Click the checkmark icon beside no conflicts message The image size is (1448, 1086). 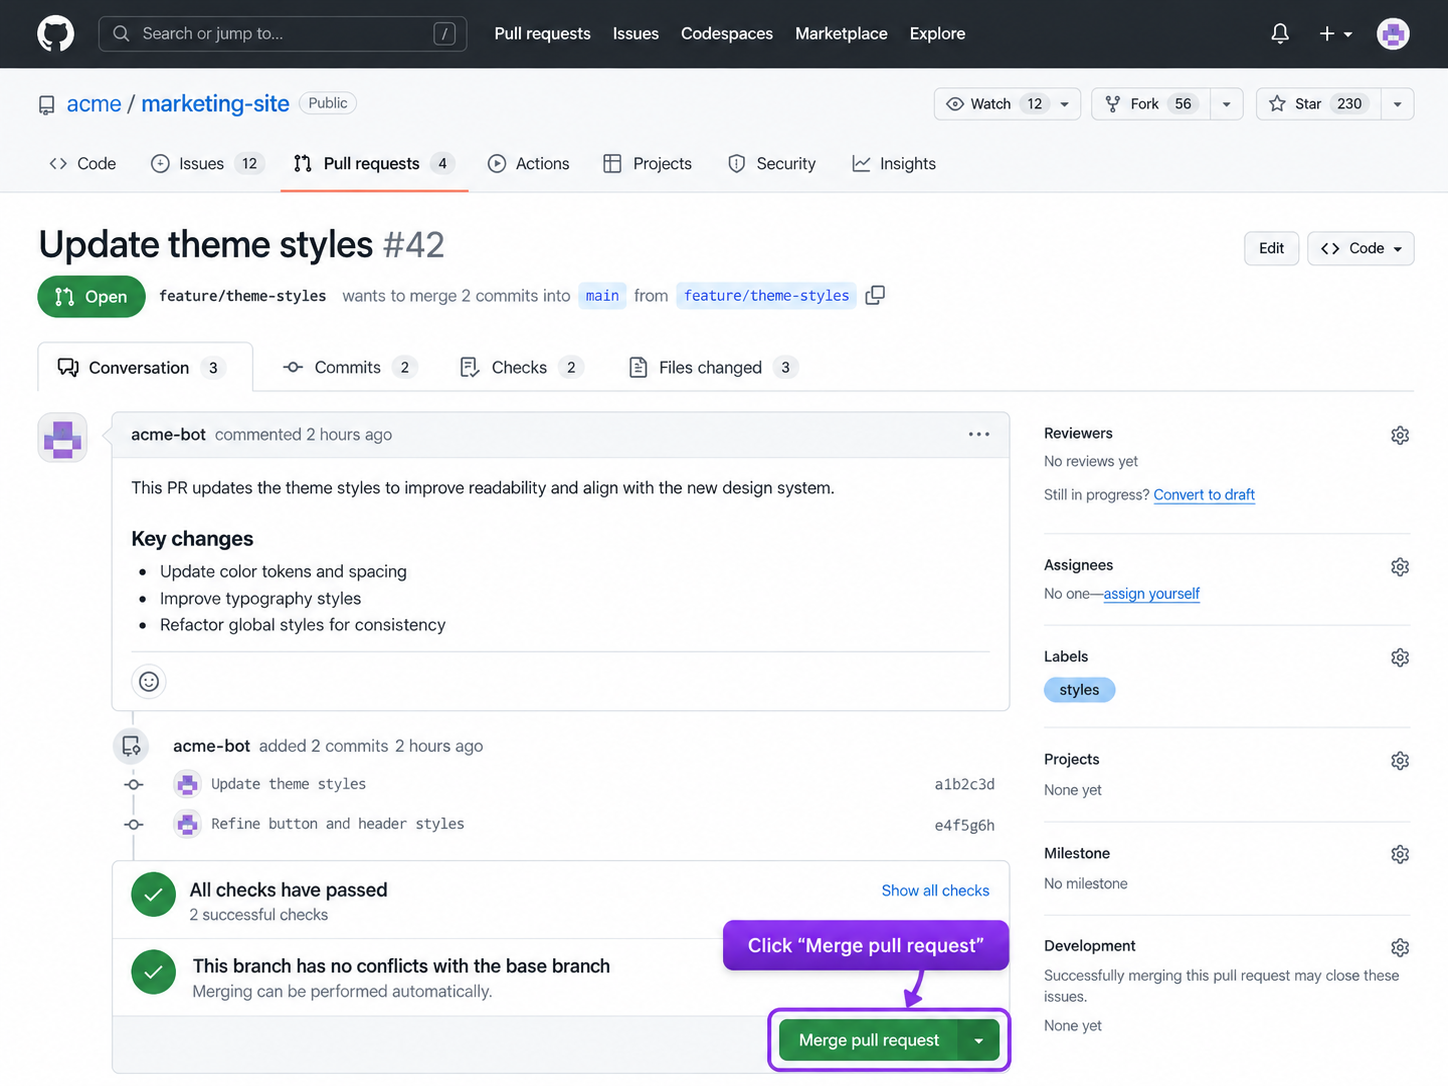tap(153, 972)
